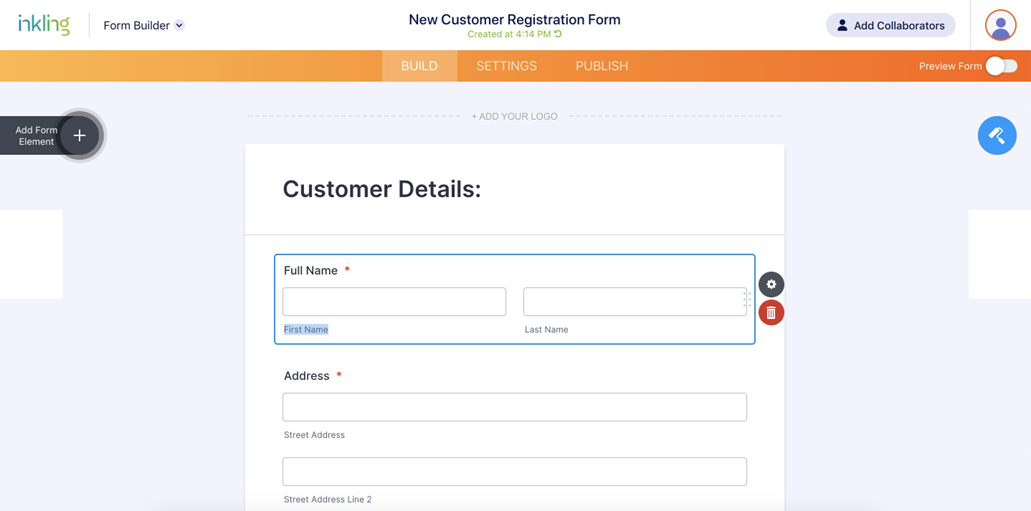This screenshot has height=511, width=1031.
Task: Click the Inkling logo
Action: click(x=44, y=25)
